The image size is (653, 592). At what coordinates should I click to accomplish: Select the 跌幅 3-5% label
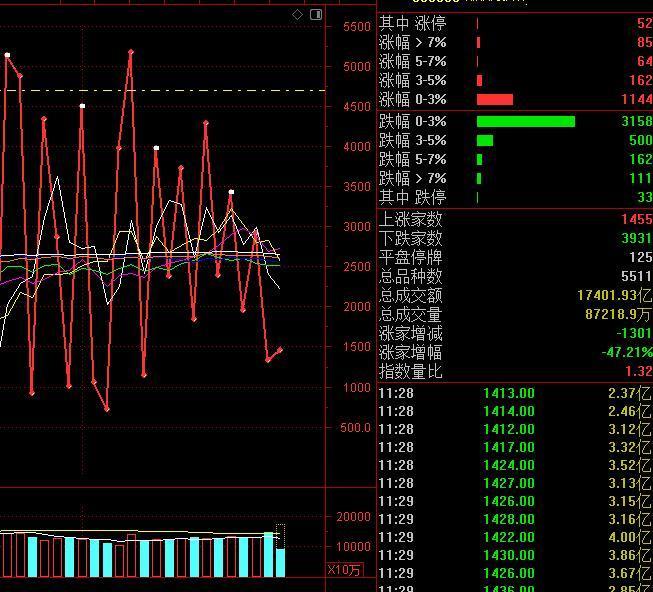(x=412, y=140)
